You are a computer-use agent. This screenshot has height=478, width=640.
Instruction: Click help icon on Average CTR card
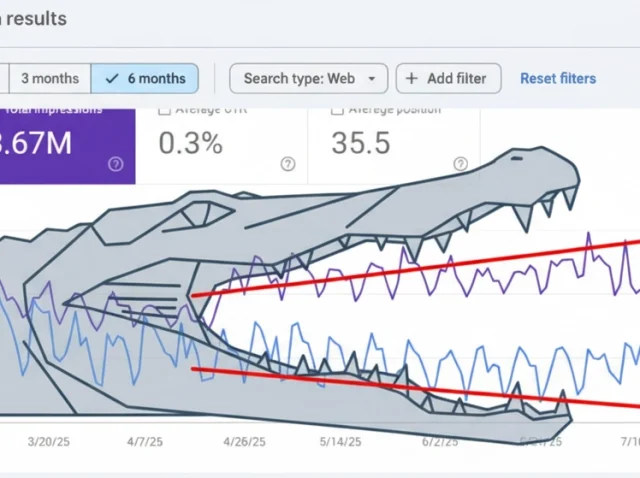pos(288,164)
